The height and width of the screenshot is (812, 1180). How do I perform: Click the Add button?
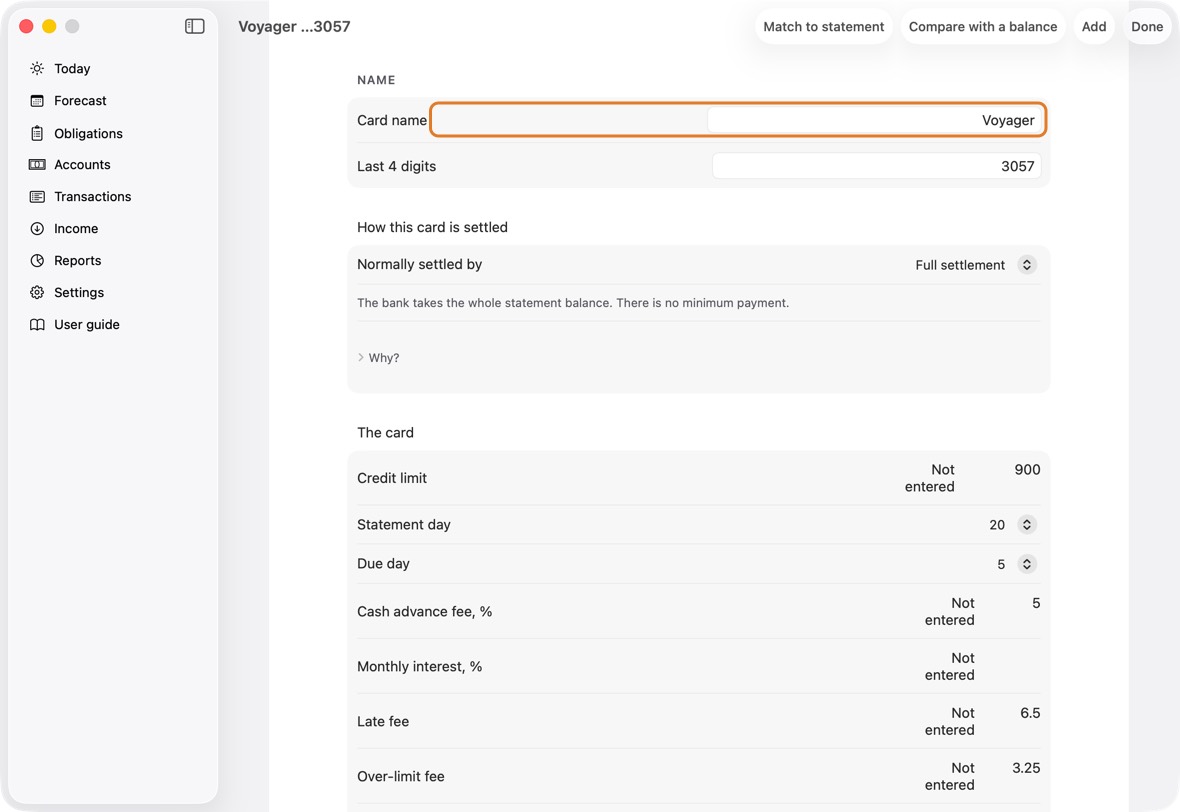tap(1093, 26)
